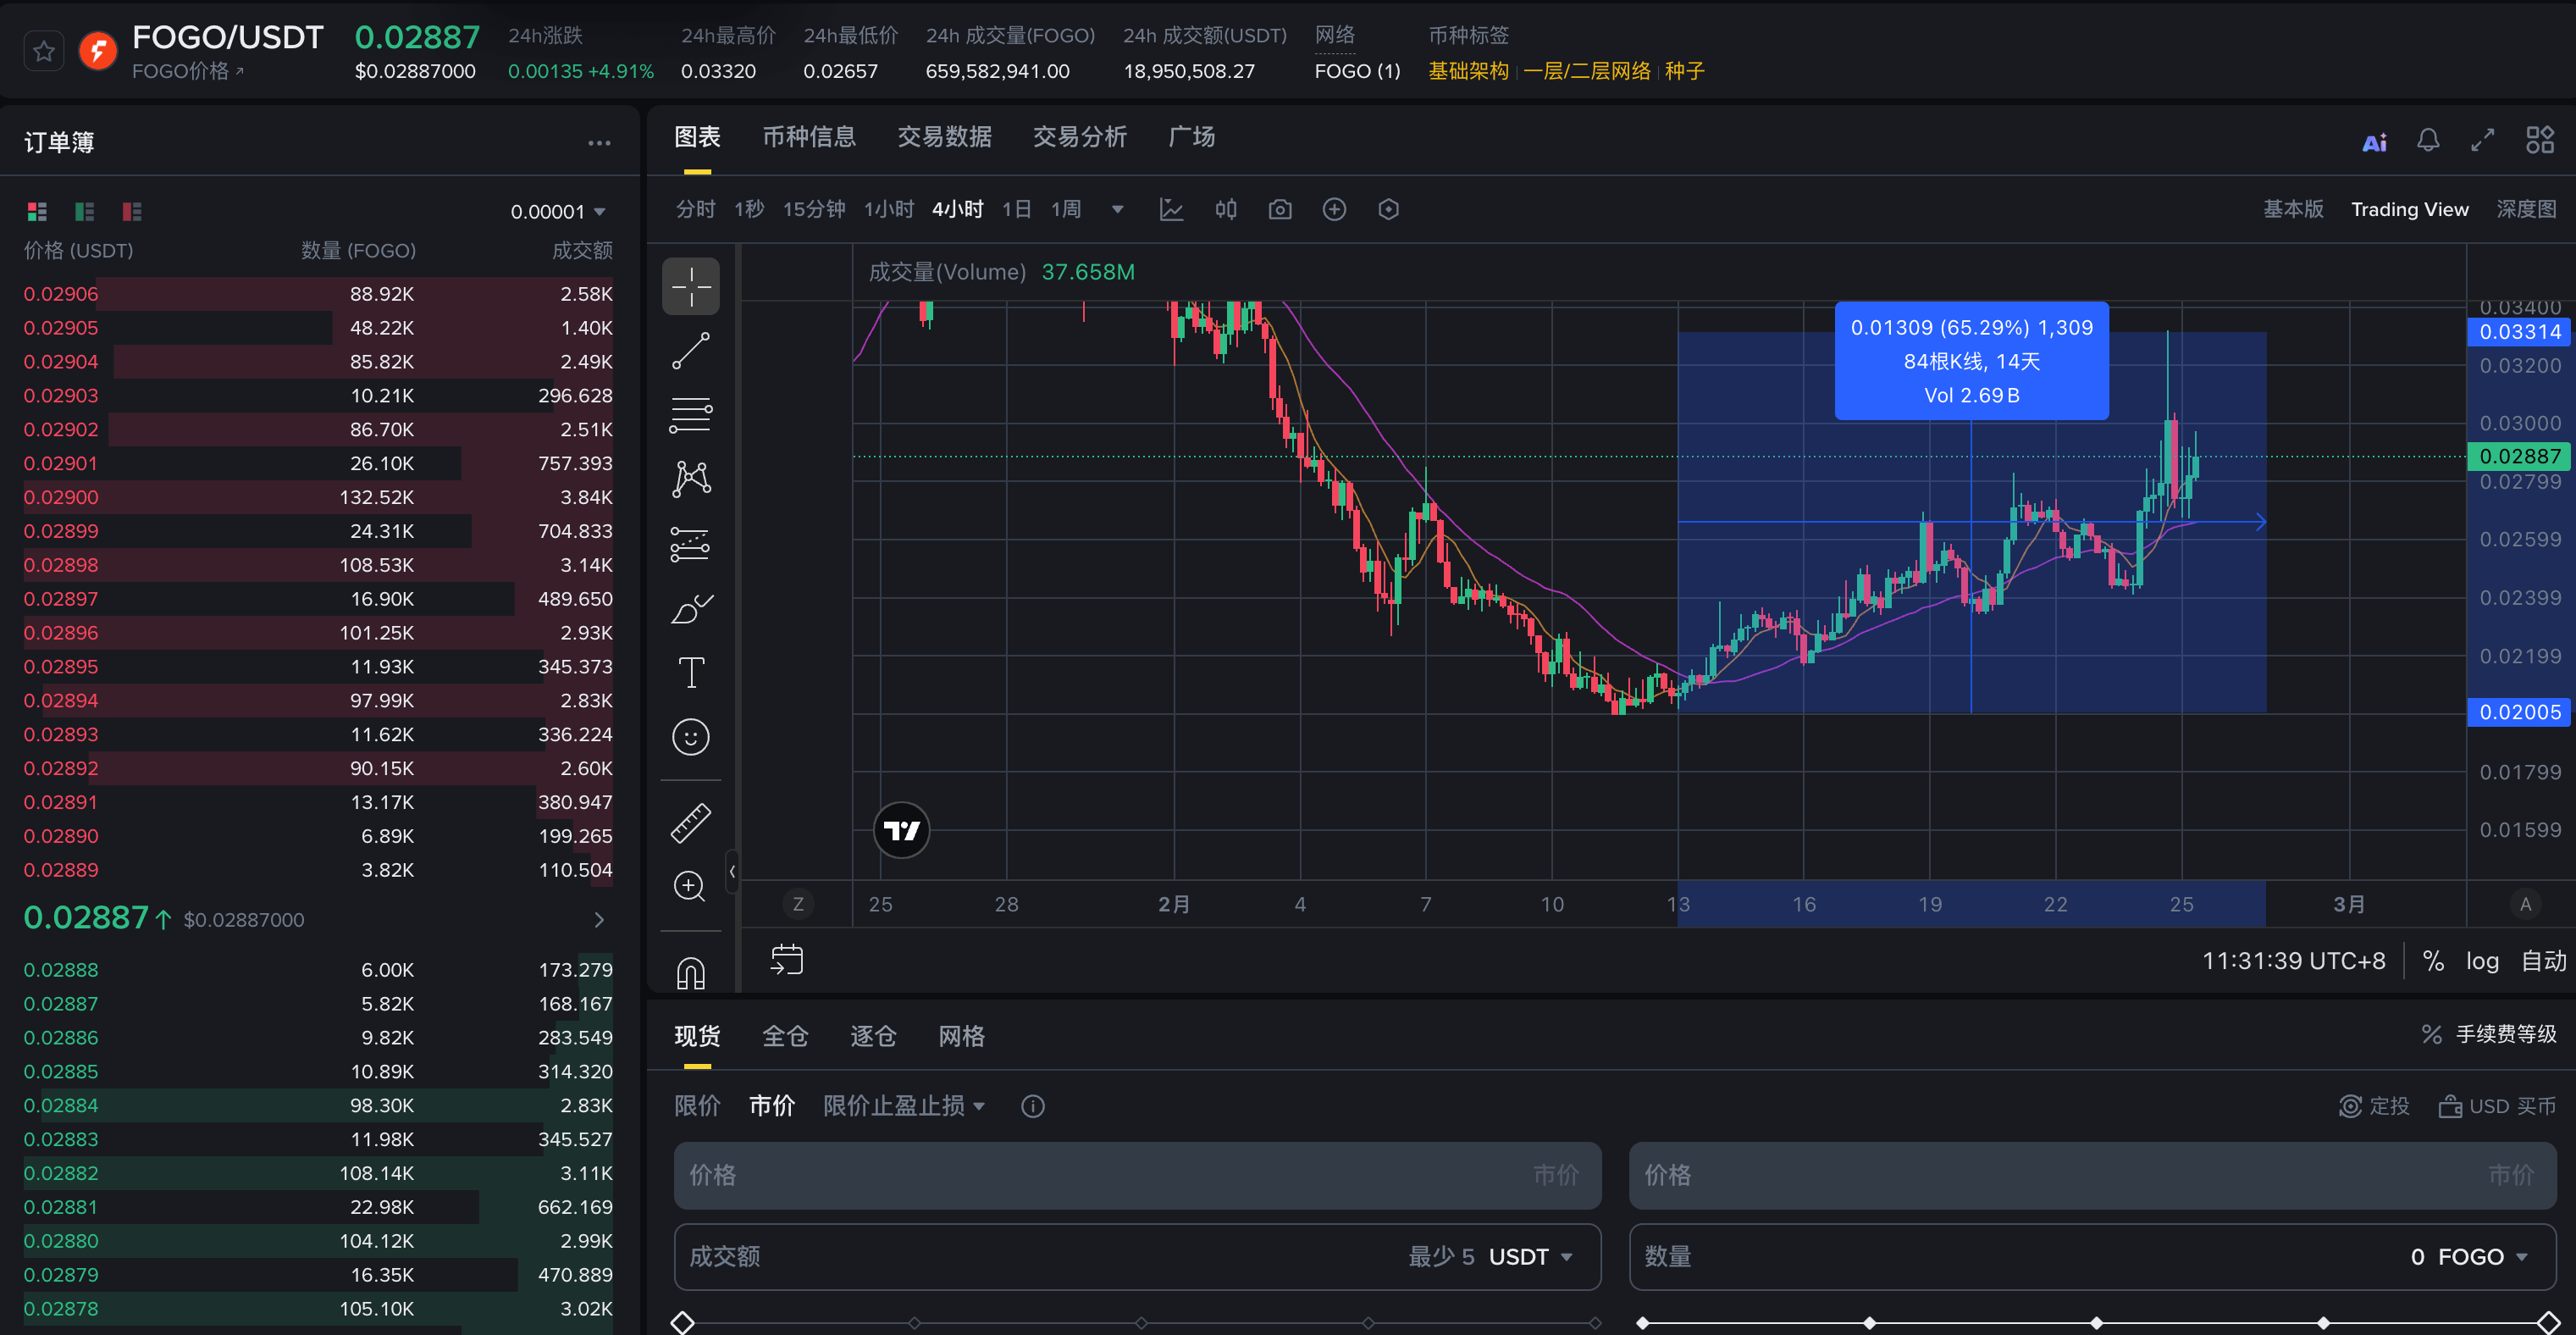
Task: Switch chart interval to 1小时
Action: coord(889,210)
